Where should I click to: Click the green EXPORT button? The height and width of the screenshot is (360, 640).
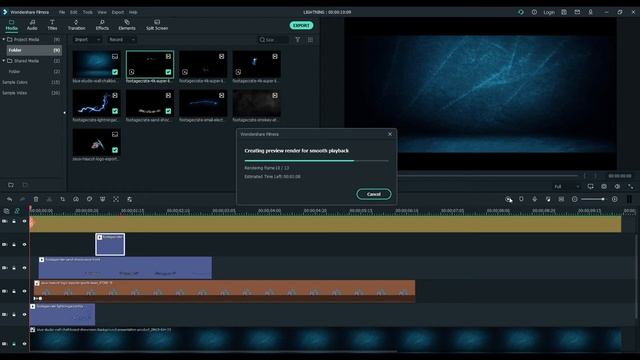point(301,25)
